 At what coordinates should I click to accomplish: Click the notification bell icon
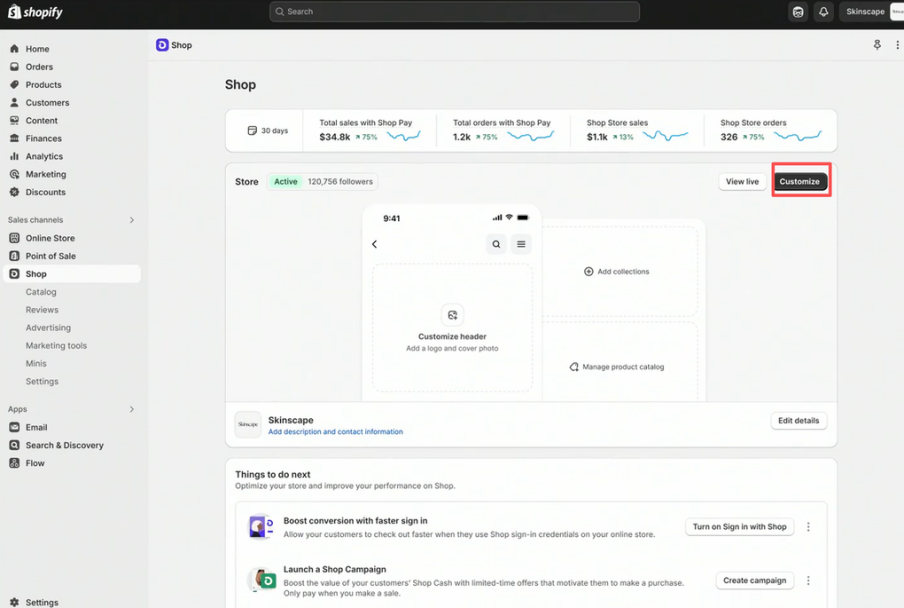(823, 12)
